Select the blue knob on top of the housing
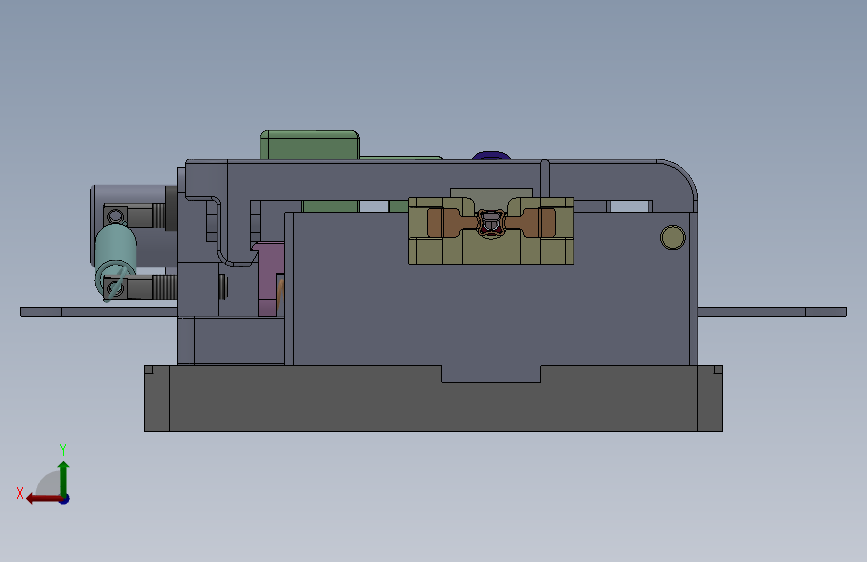Image resolution: width=867 pixels, height=562 pixels. (491, 155)
